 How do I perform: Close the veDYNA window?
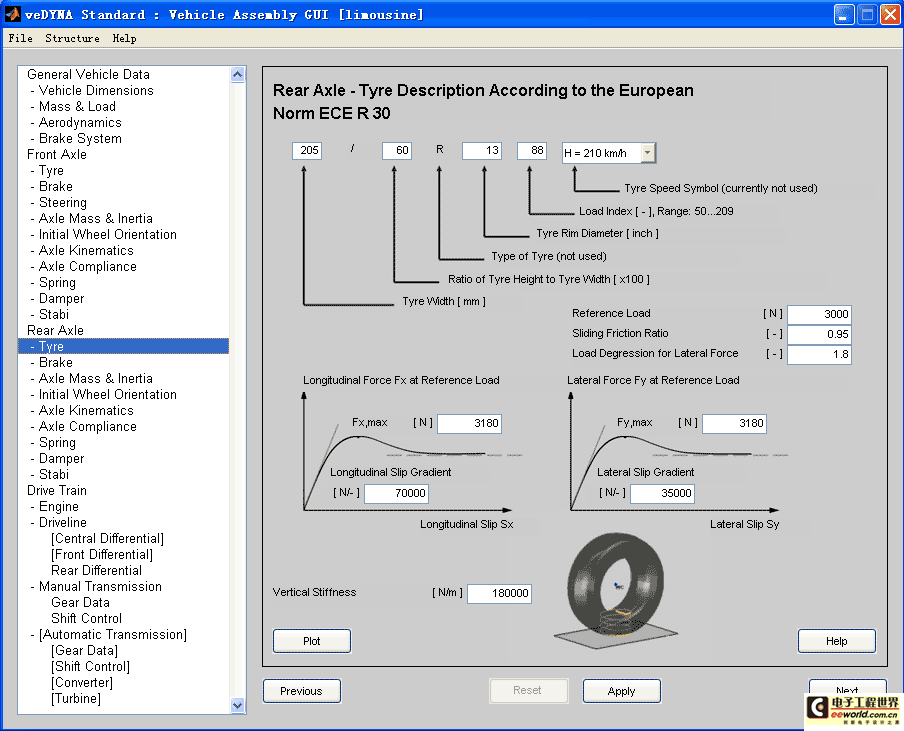[x=890, y=14]
